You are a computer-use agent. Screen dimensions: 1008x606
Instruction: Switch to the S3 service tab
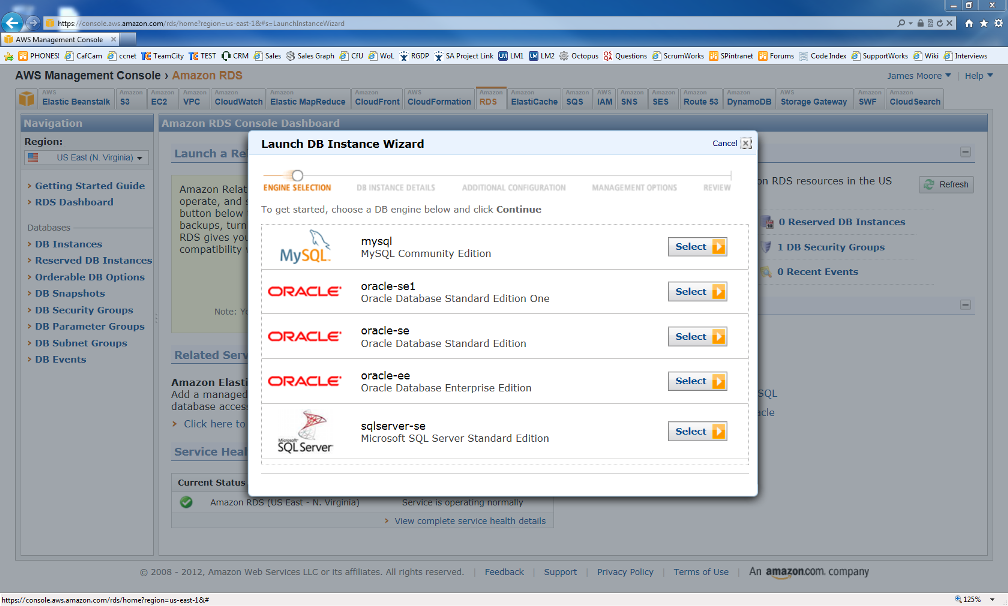[130, 99]
